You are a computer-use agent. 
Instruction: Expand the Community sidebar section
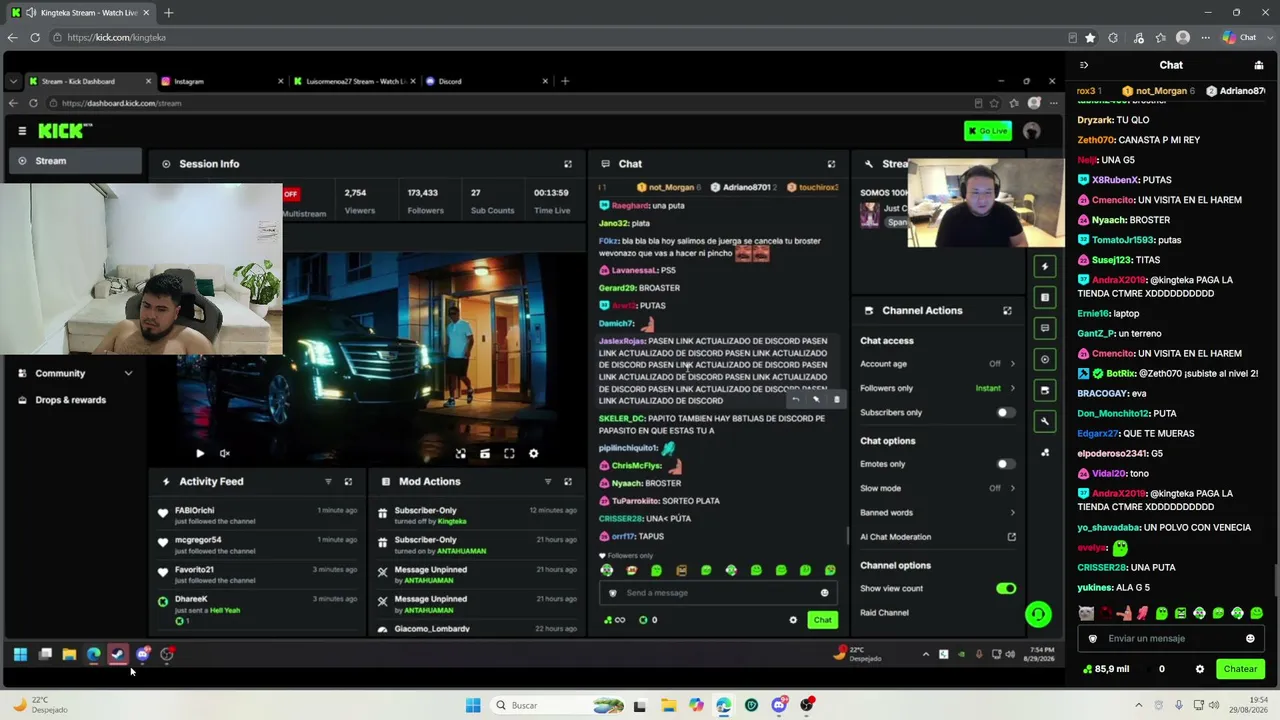75,373
